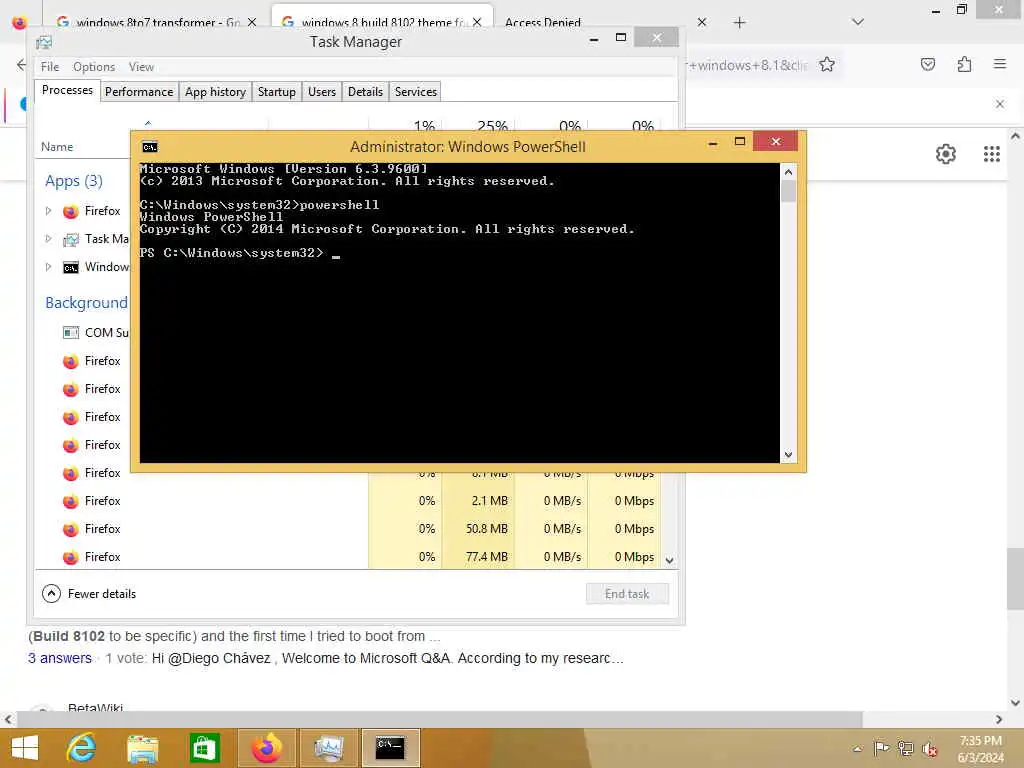Click the Firefox icon in the Apps list
This screenshot has width=1024, height=768.
tap(71, 212)
